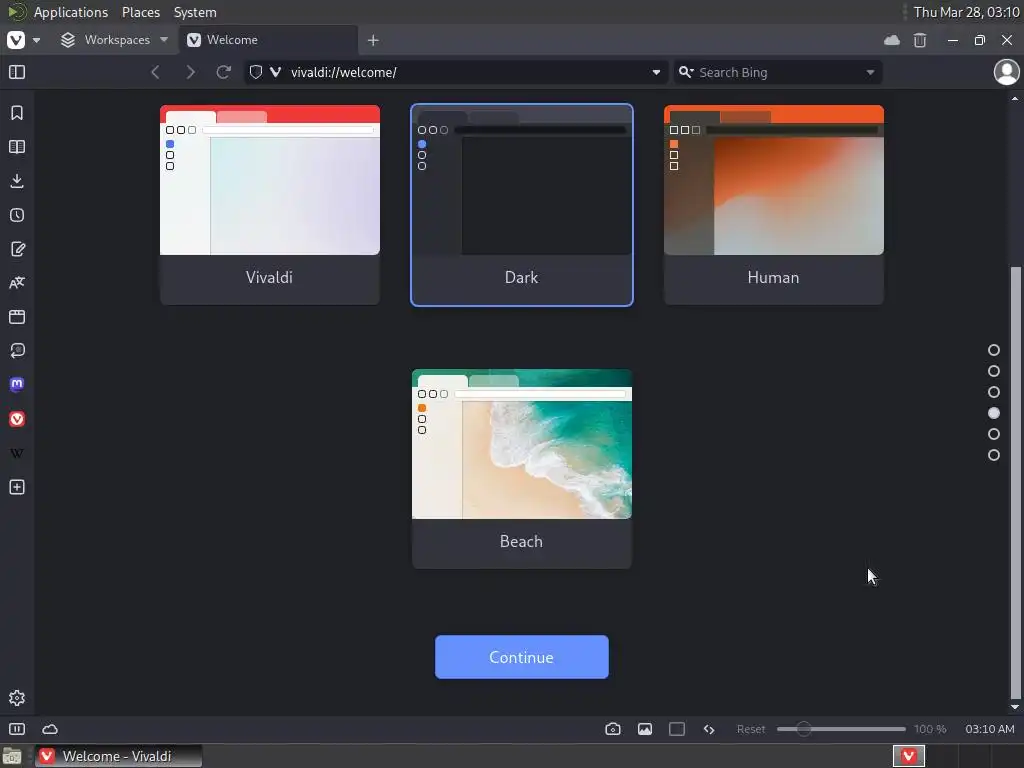Open the Downloads panel
The width and height of the screenshot is (1024, 768).
click(17, 181)
